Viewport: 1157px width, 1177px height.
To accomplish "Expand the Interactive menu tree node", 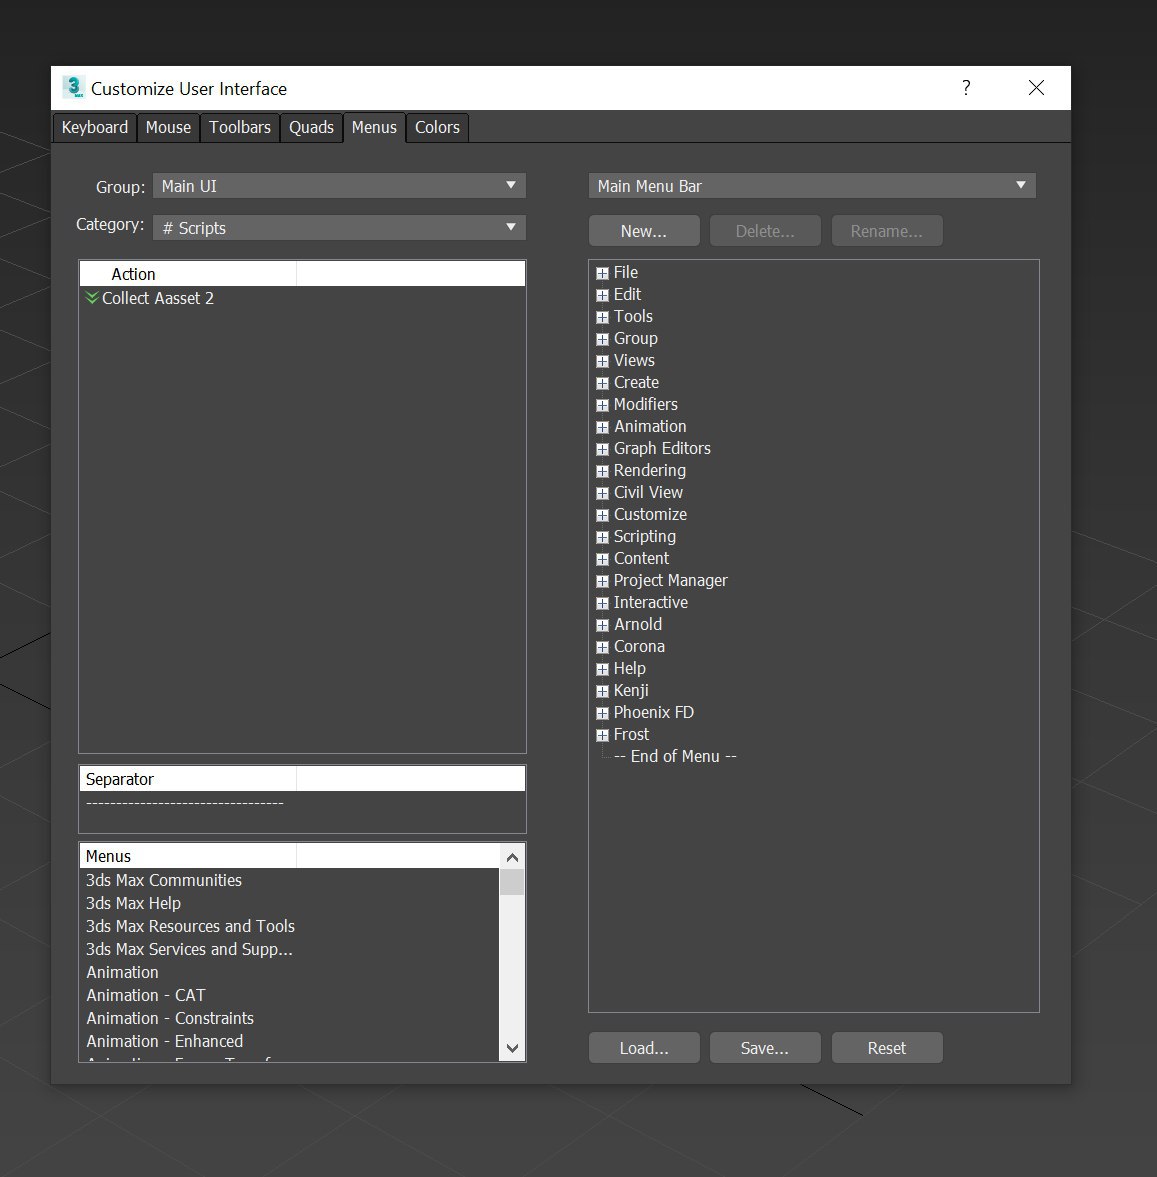I will tap(602, 603).
